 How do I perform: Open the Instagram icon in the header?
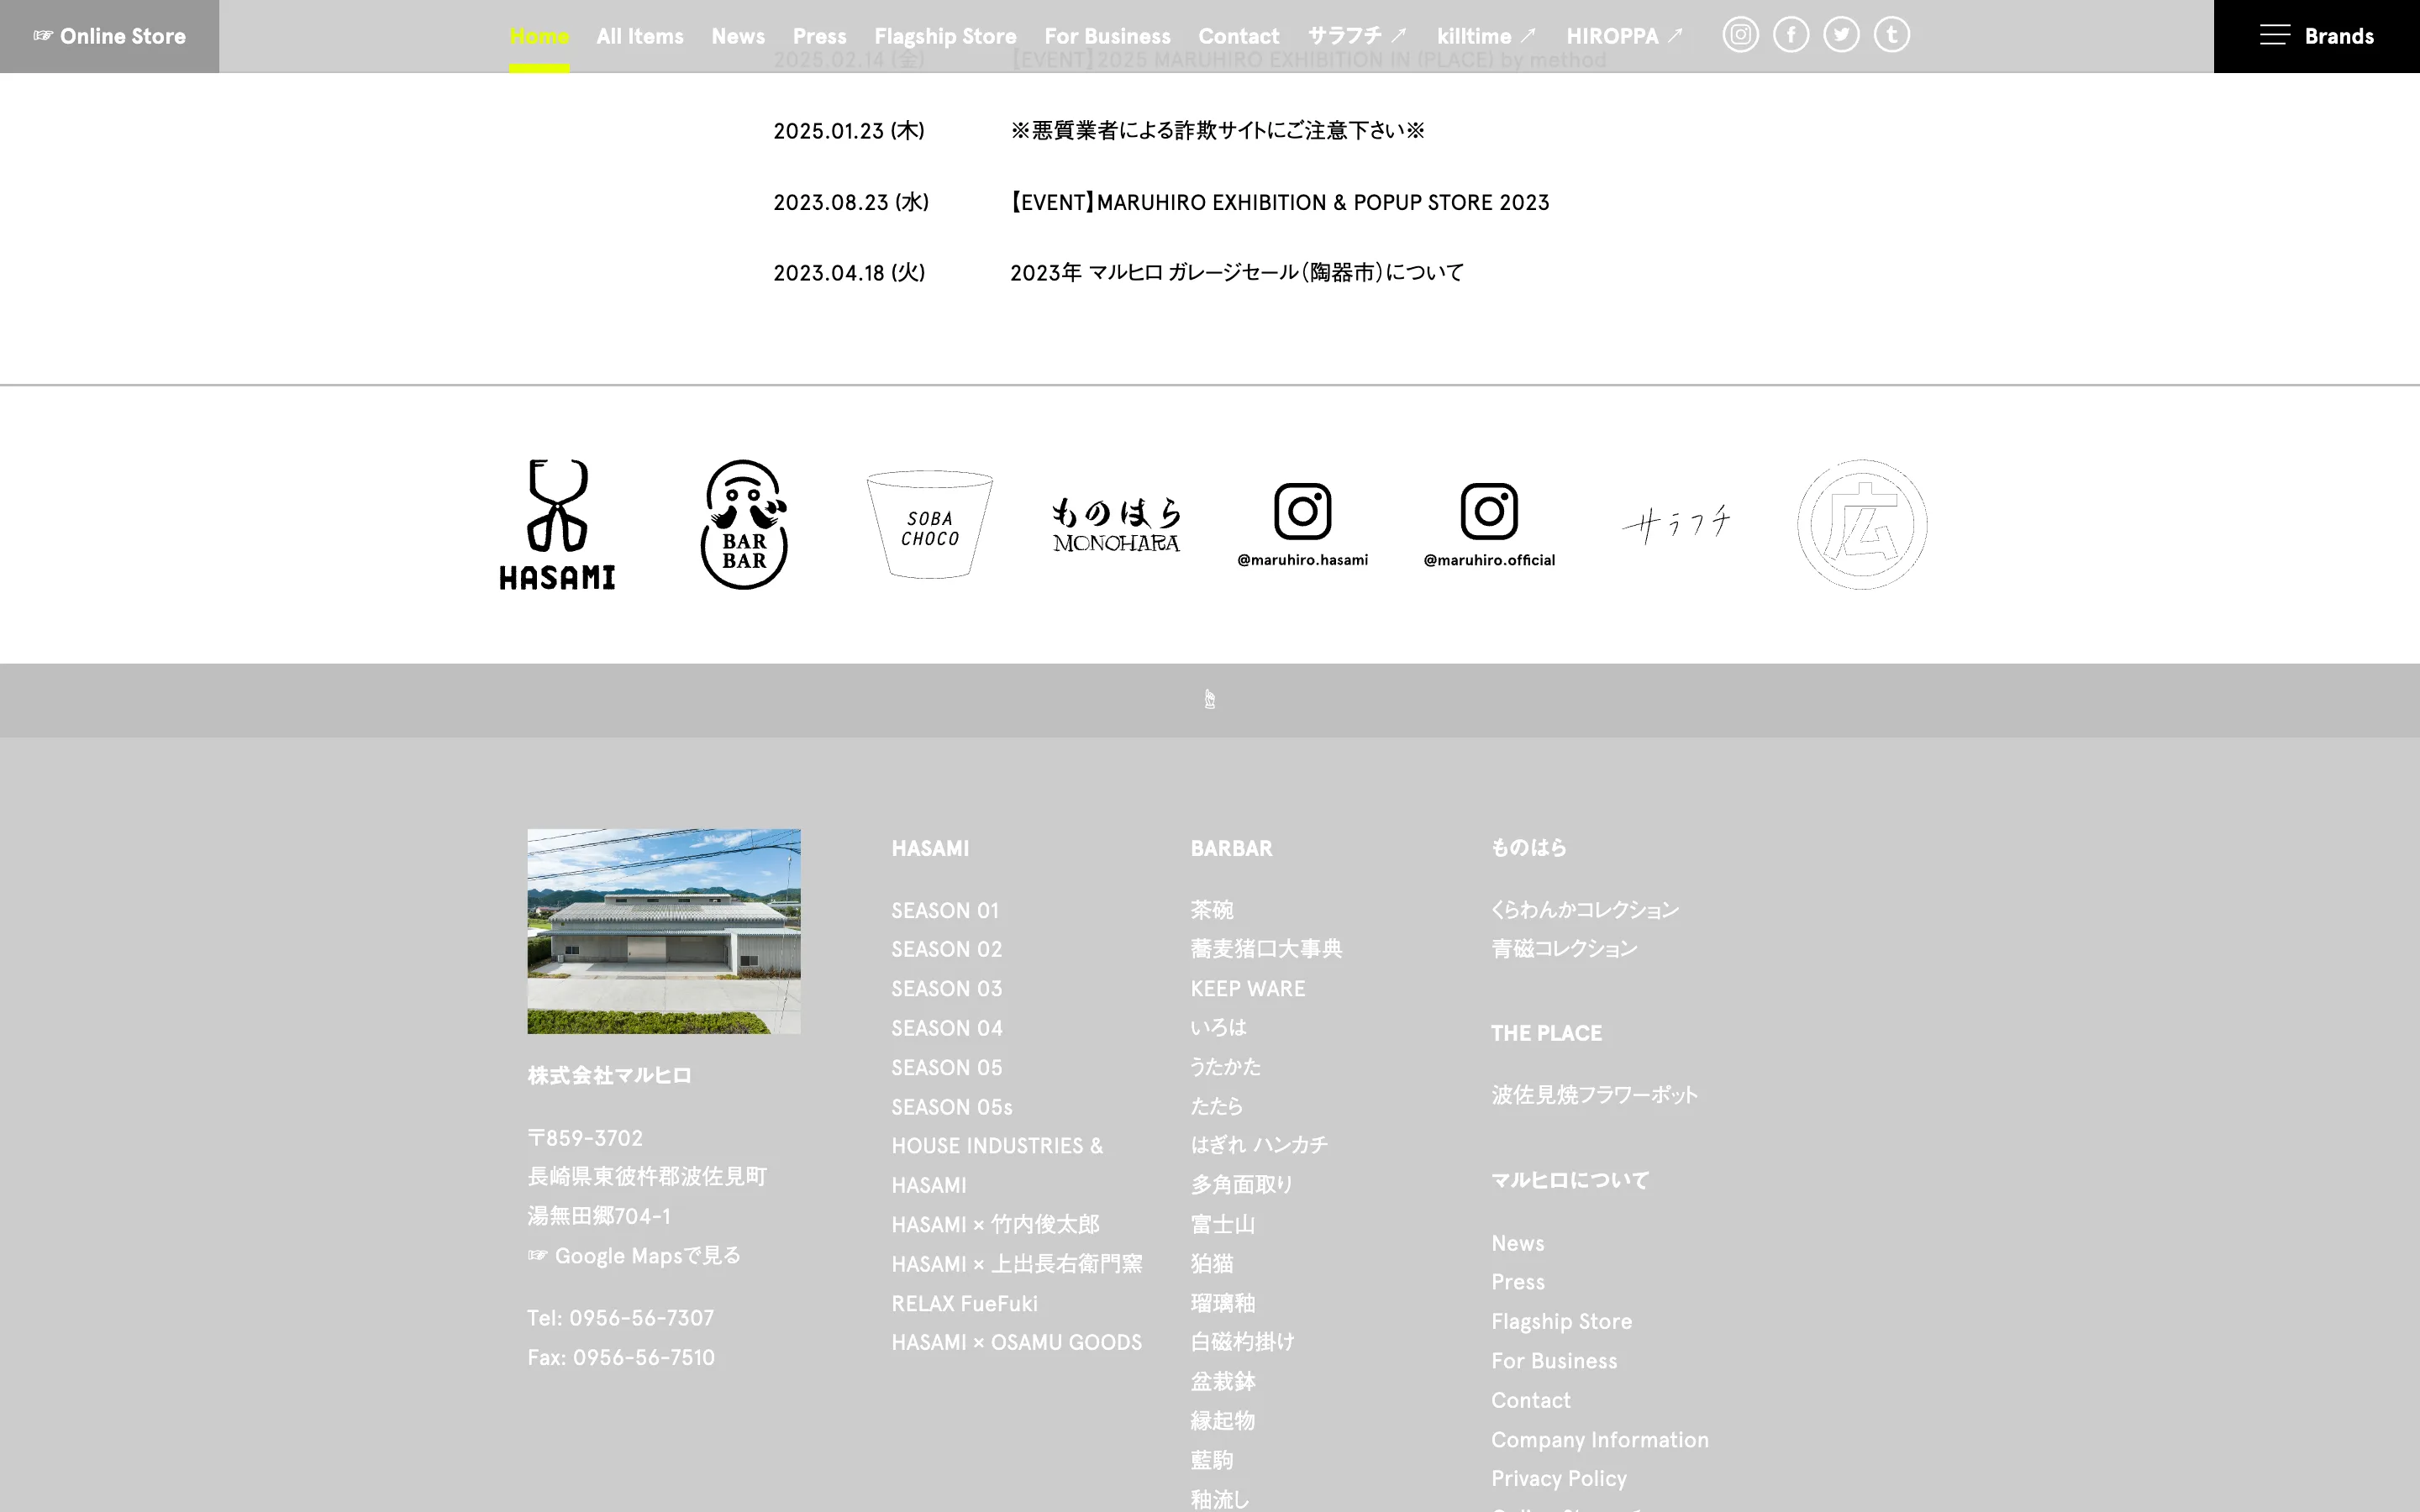tap(1740, 35)
